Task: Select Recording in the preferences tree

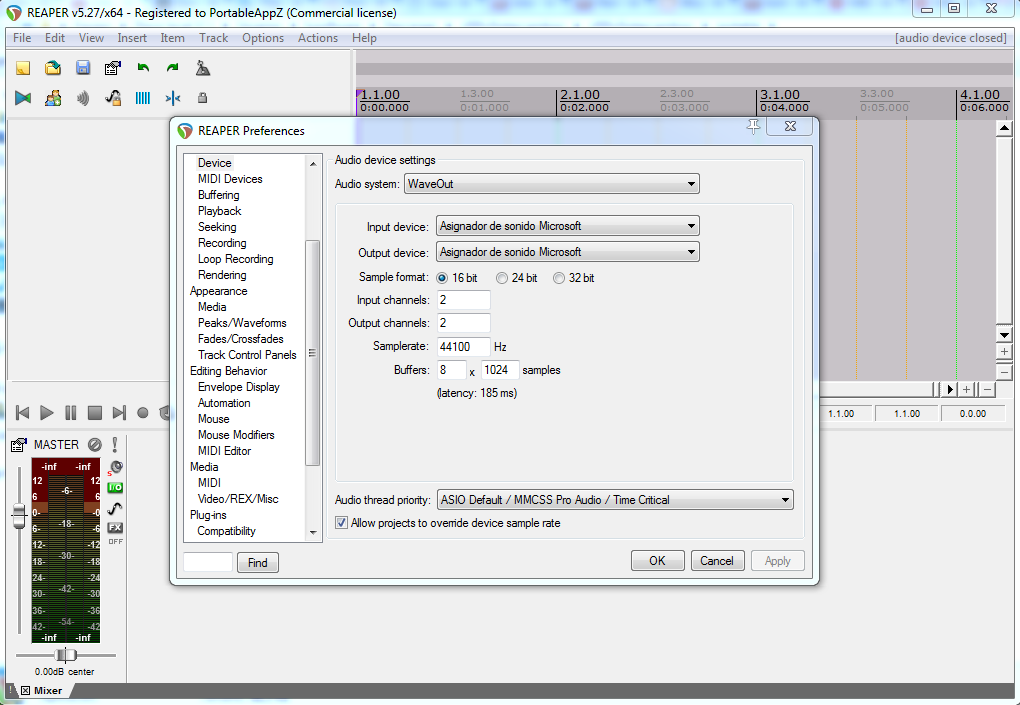Action: pos(222,243)
